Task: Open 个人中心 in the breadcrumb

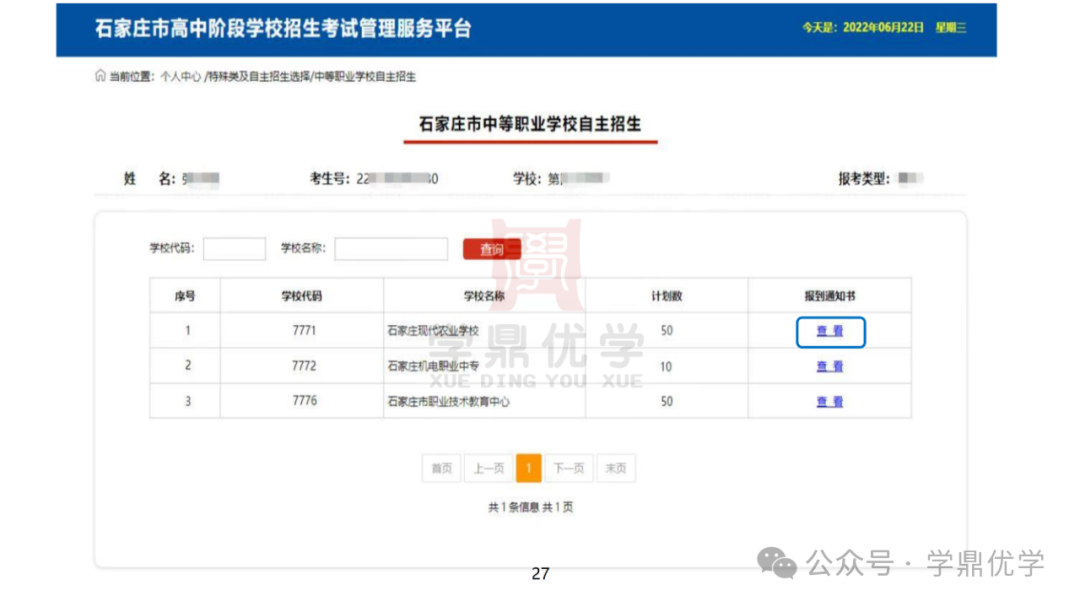Action: click(x=180, y=76)
